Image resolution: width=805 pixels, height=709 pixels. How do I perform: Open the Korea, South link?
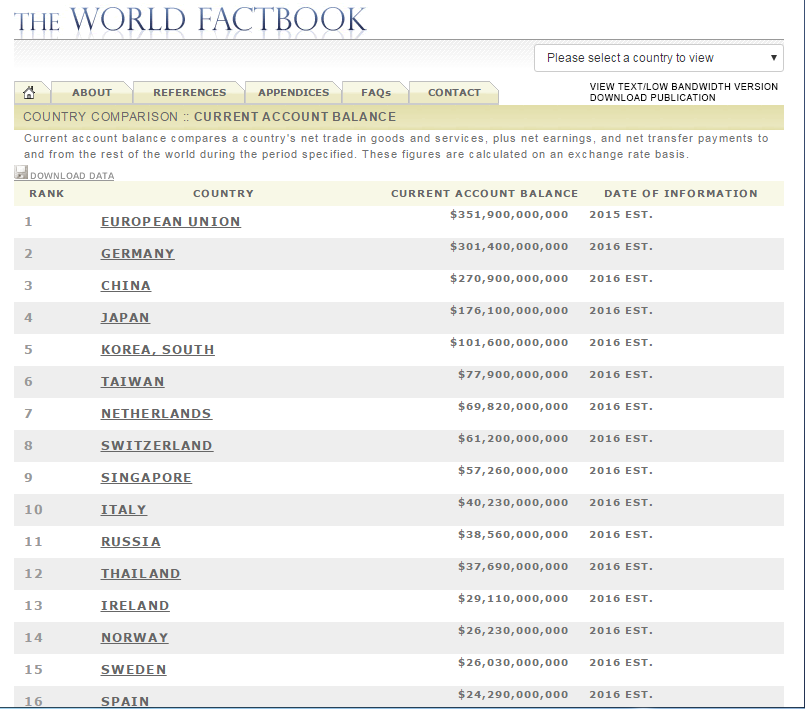click(157, 350)
